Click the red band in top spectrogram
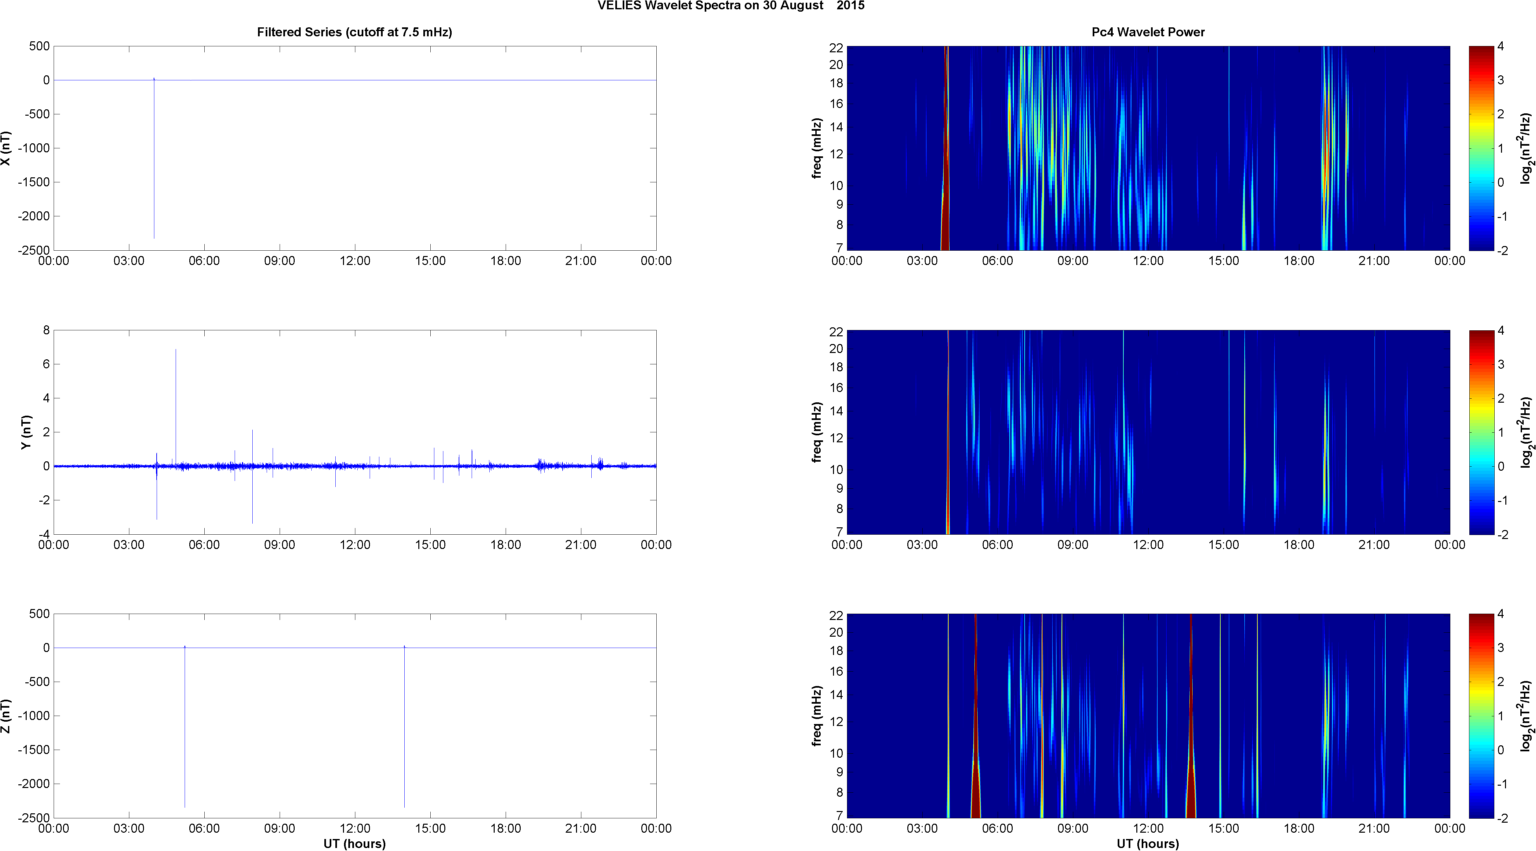1536x851 pixels. (945, 150)
